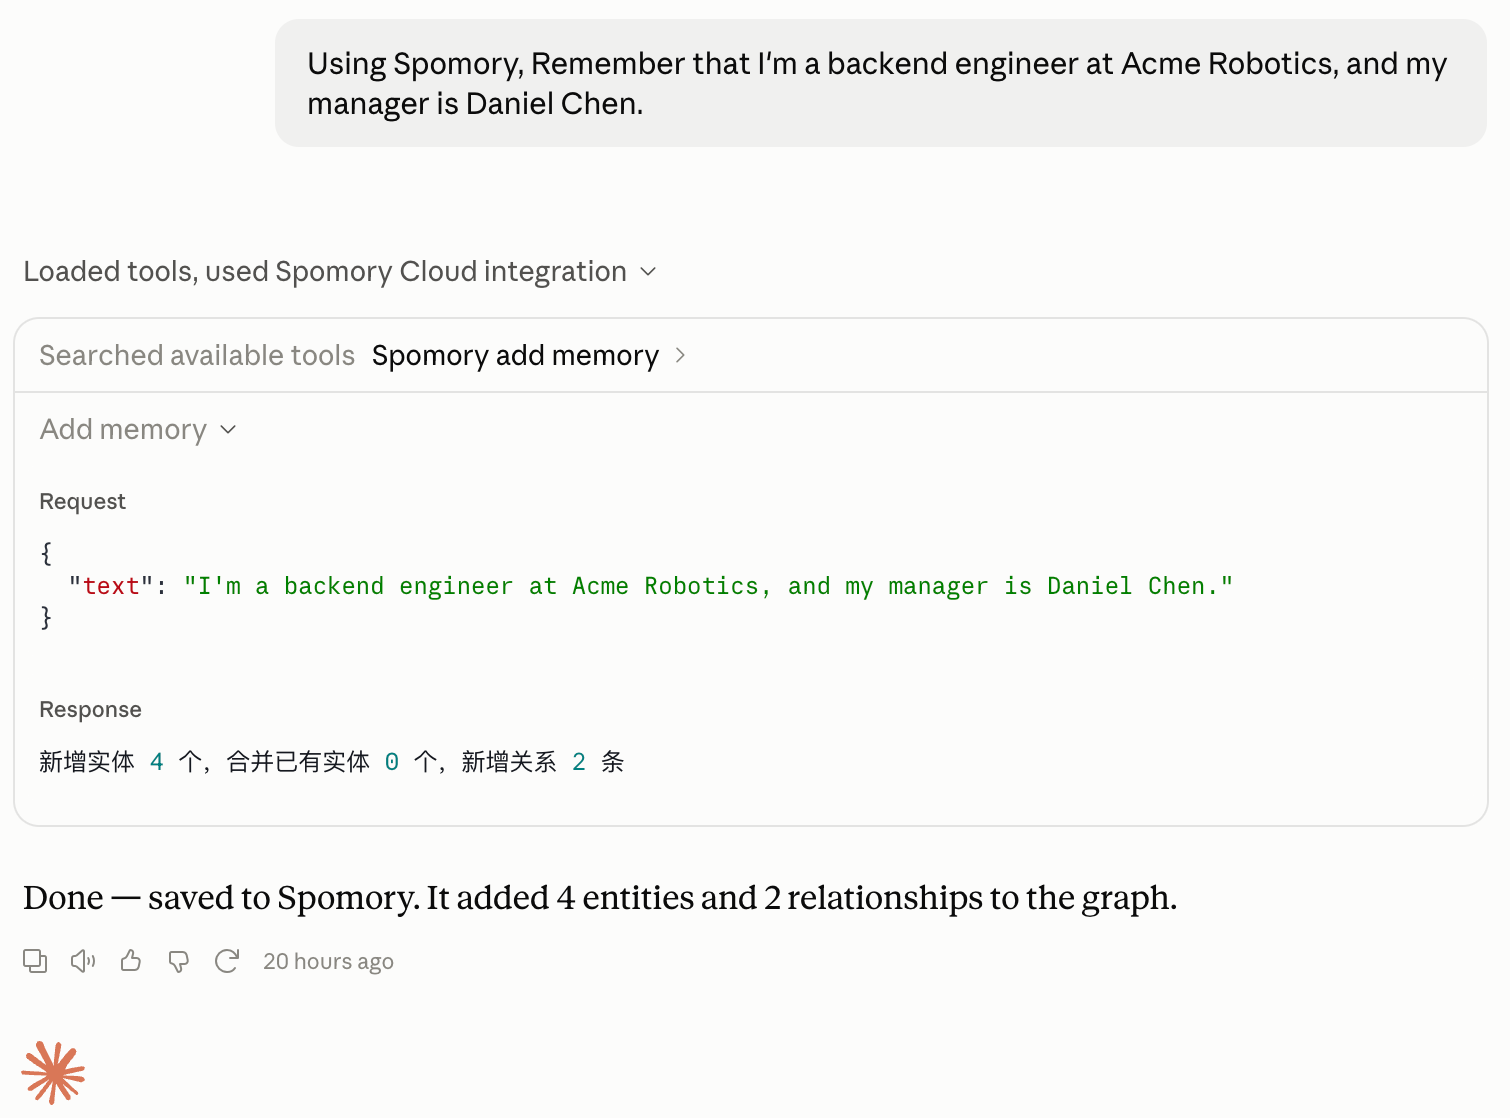
Task: Click the JSON "text" key in request
Action: tap(111, 586)
